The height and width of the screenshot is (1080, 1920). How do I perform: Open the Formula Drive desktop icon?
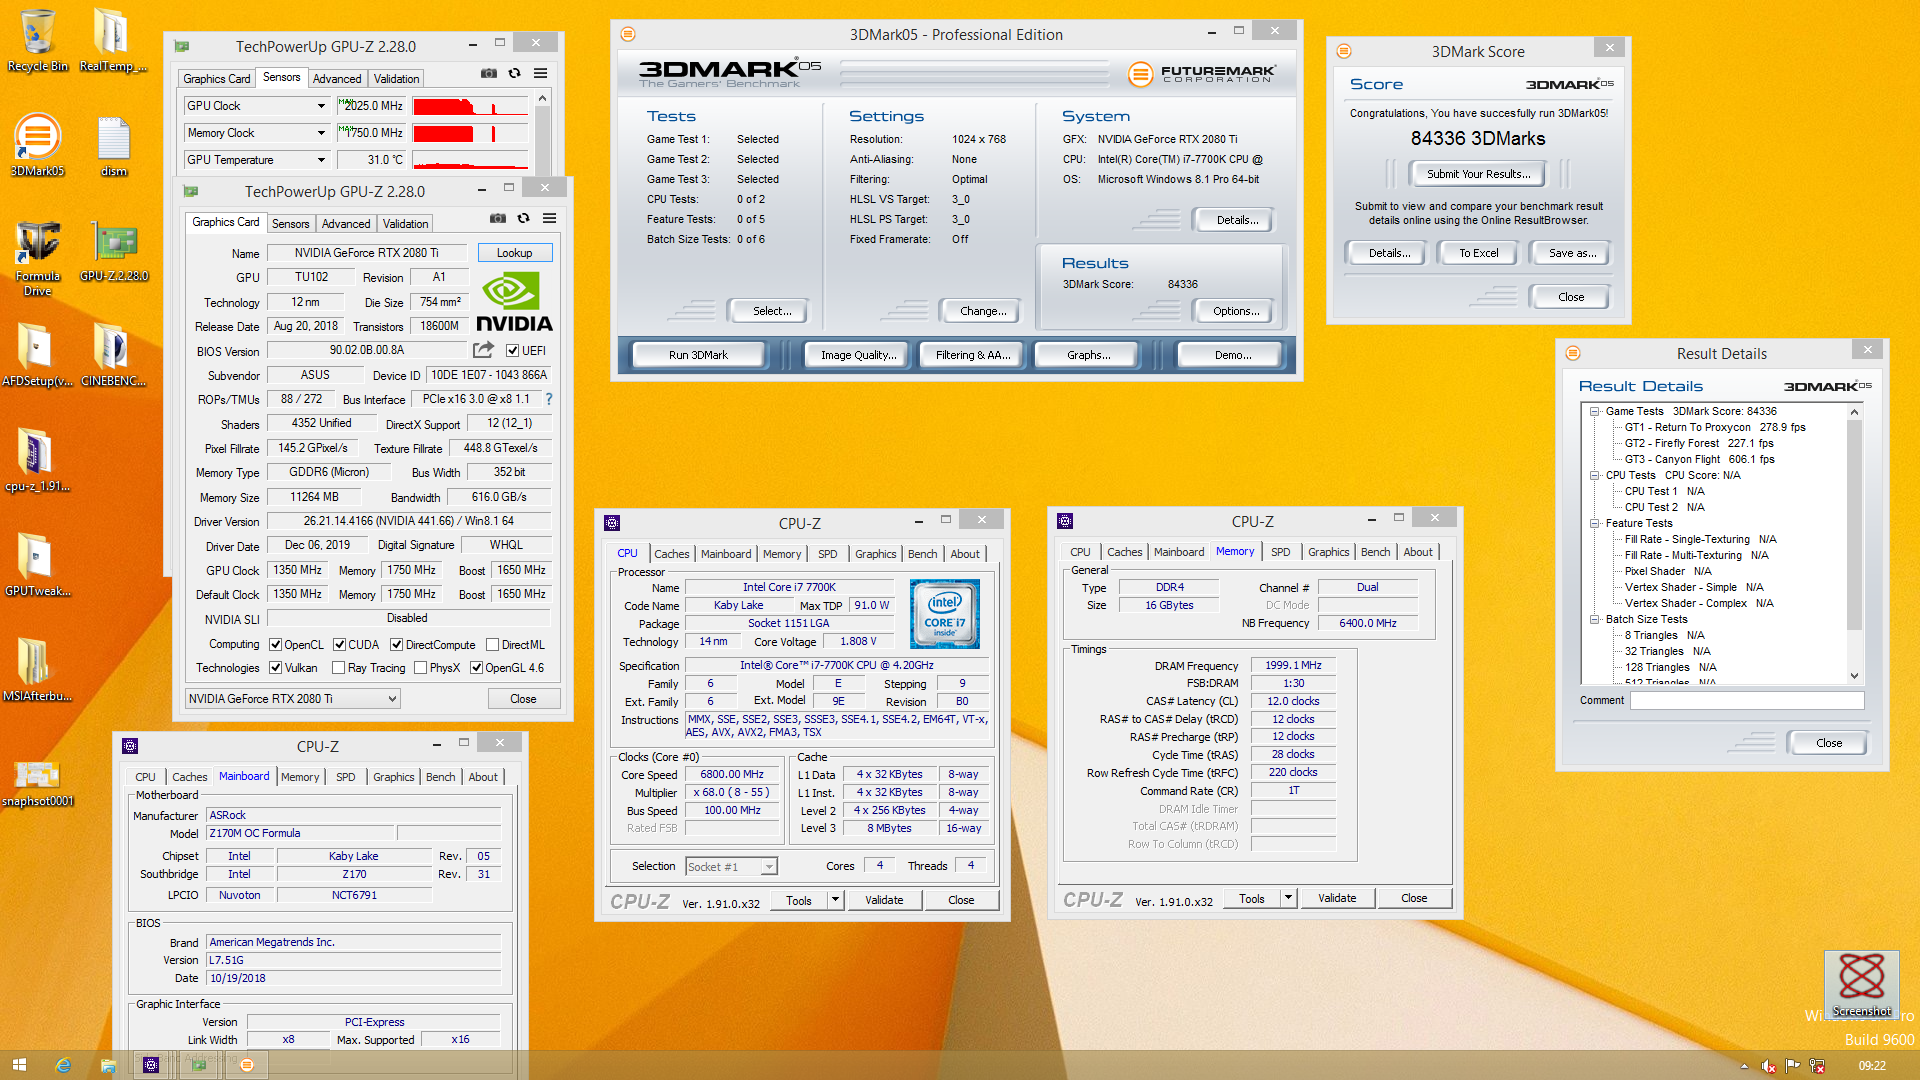pyautogui.click(x=38, y=258)
